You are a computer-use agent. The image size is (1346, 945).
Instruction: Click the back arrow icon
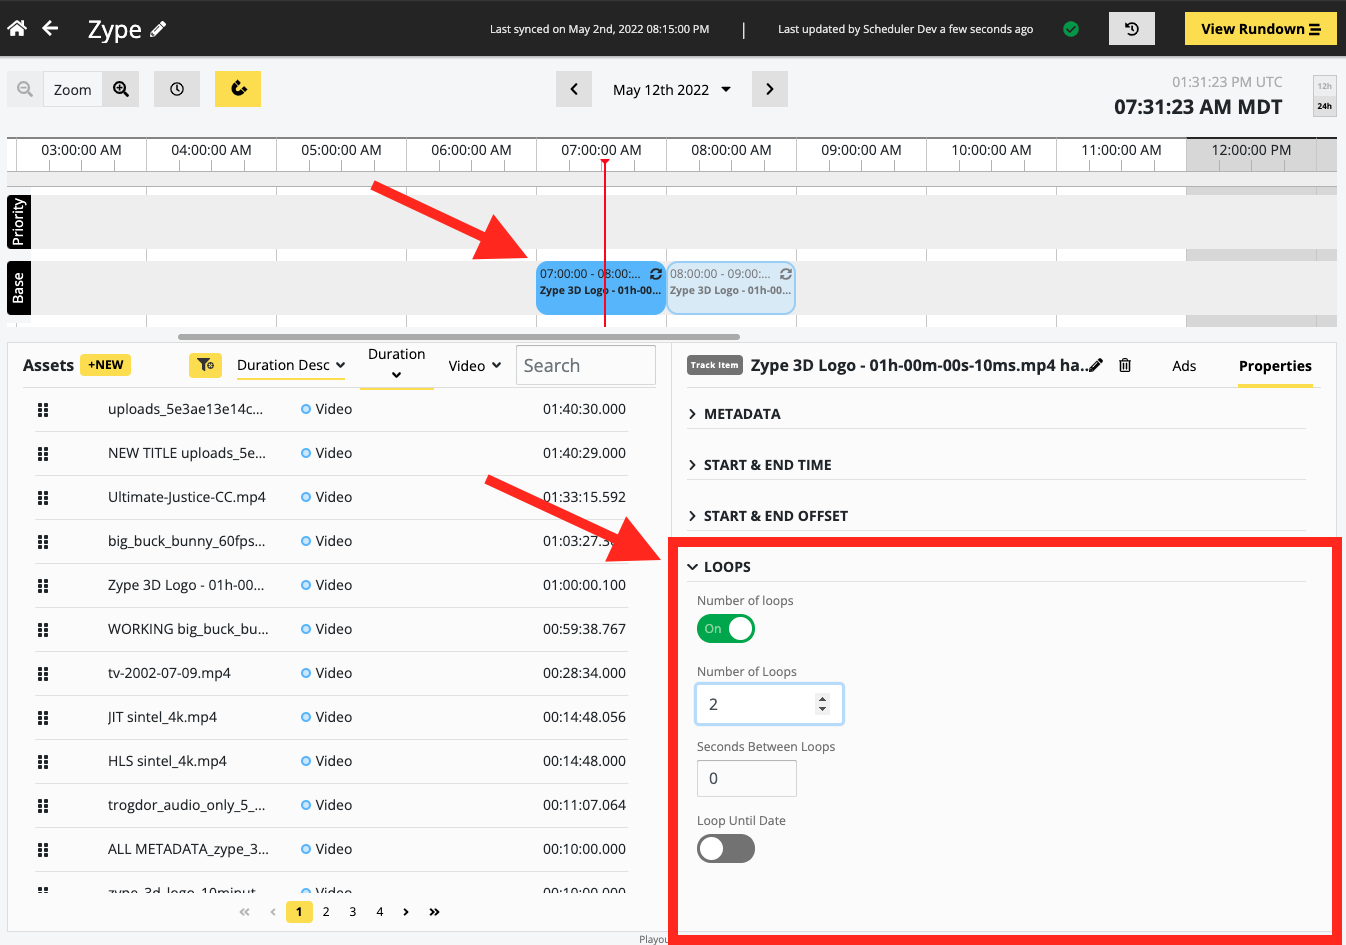tap(50, 28)
